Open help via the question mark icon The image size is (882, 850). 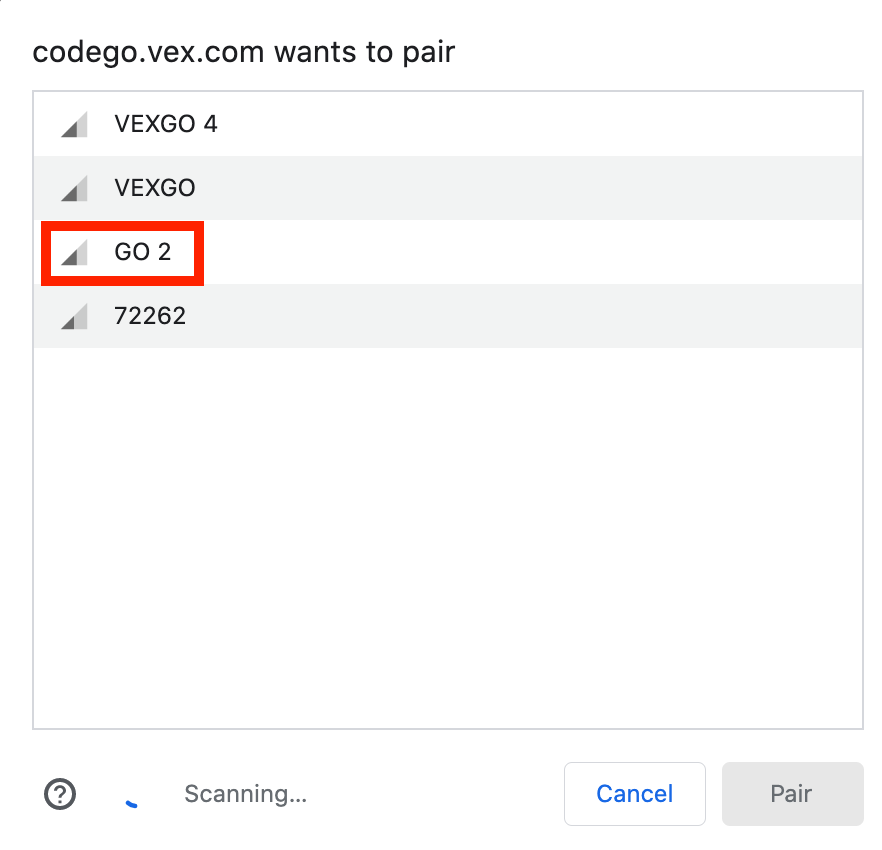tap(60, 794)
